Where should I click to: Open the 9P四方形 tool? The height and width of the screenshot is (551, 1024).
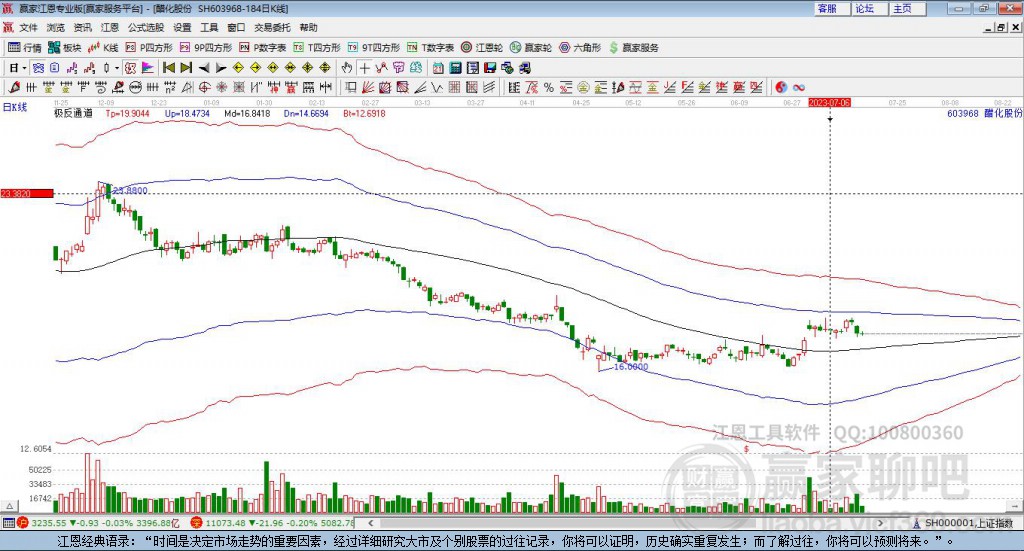(x=206, y=48)
